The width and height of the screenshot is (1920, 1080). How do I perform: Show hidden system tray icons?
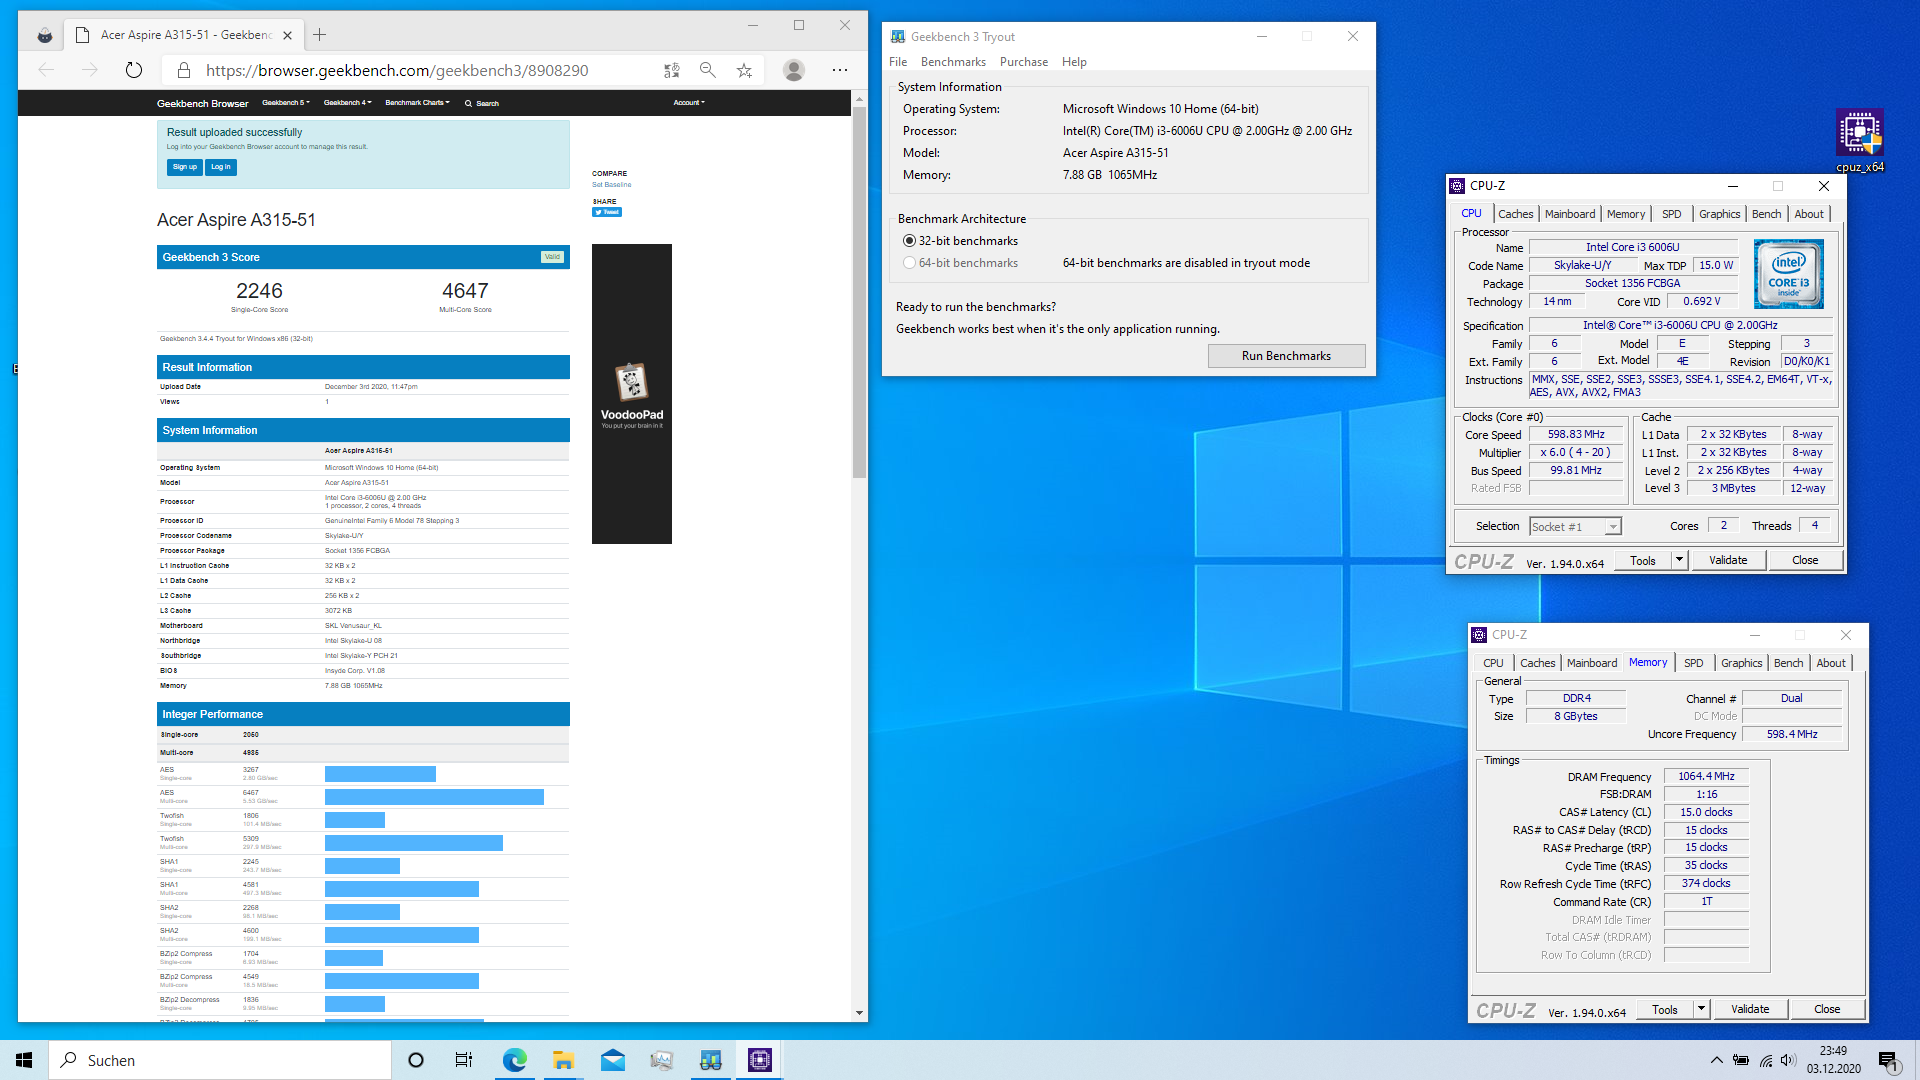1717,1060
